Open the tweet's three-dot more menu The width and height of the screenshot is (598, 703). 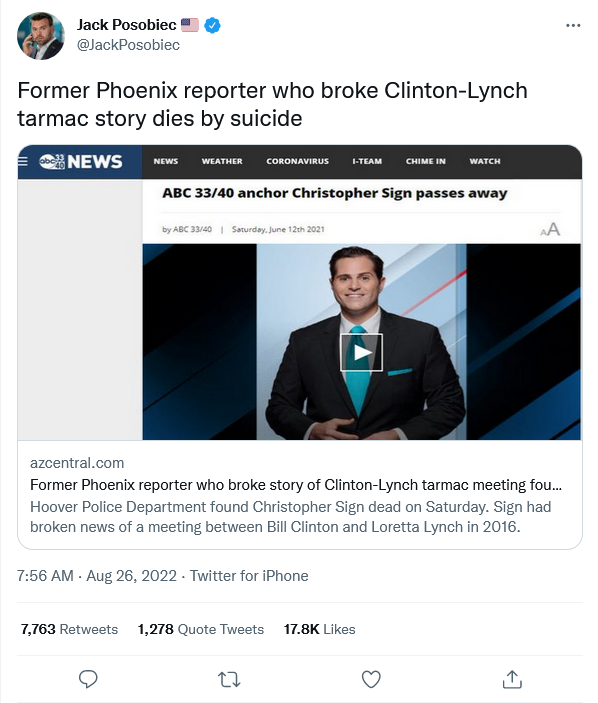(573, 26)
